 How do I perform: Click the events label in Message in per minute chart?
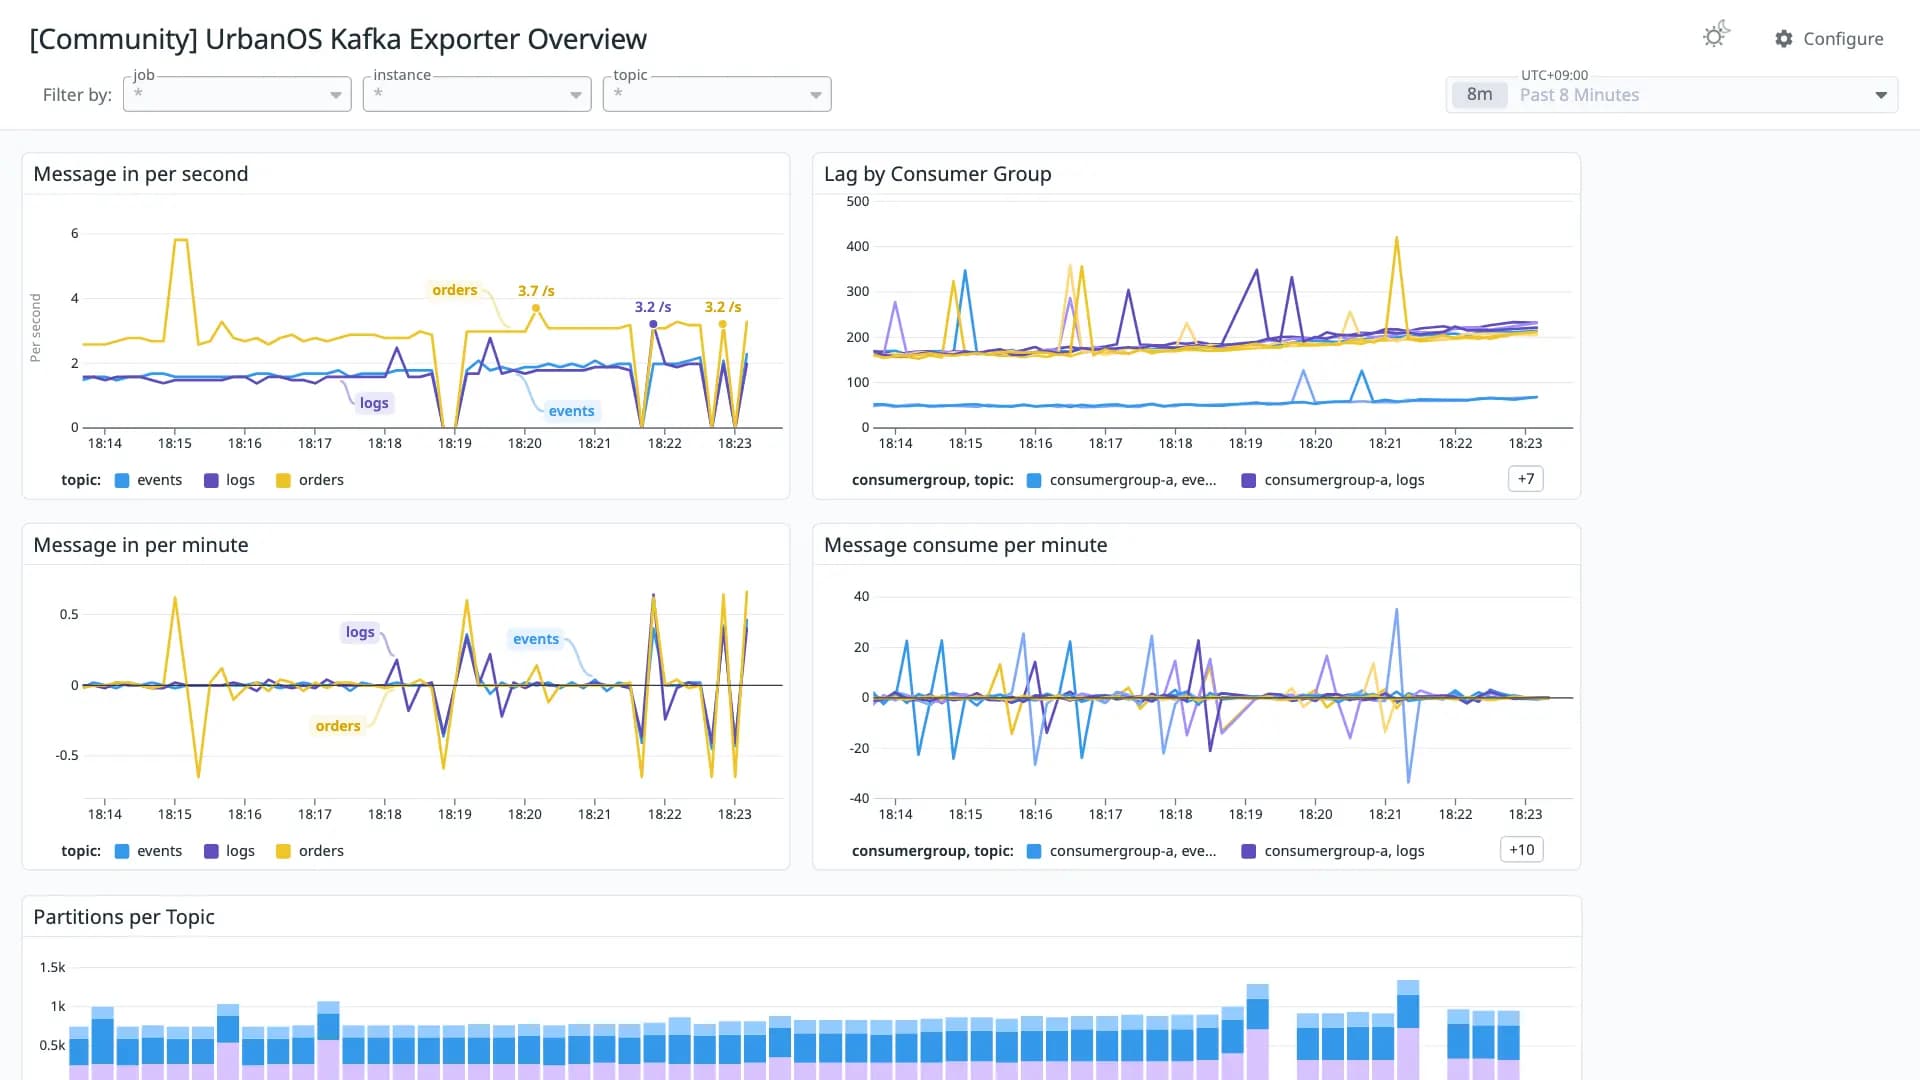click(536, 639)
